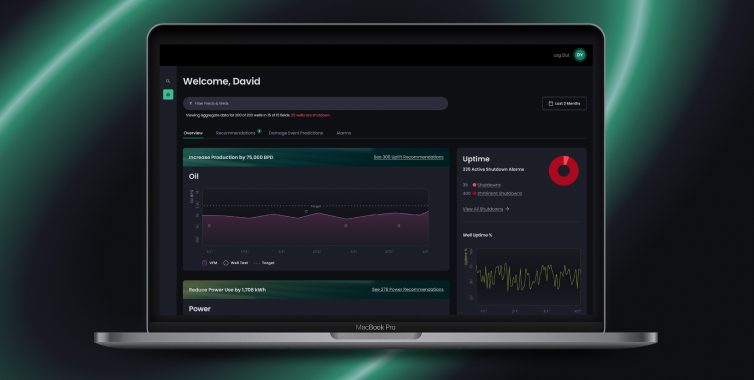Toggle the VFM series in chart legend
754x380 pixels.
210,263
